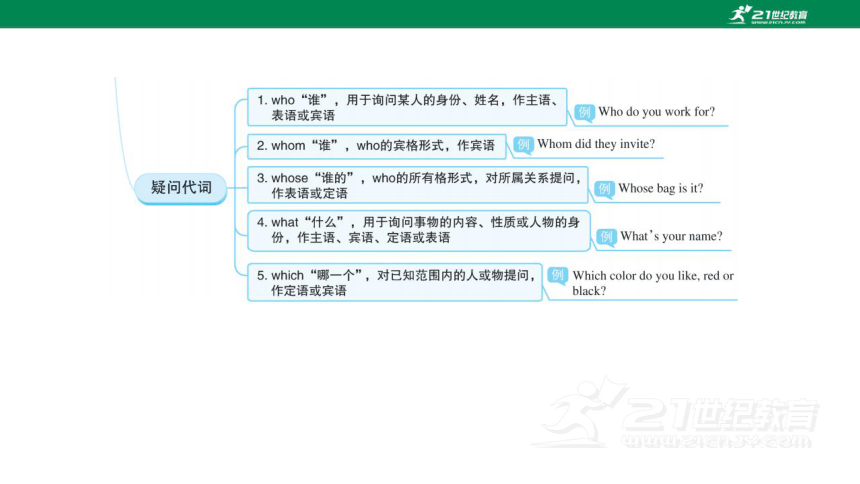Click the sentence 'Whom did they invite?'
Screen dimensions: 860x484
point(596,144)
